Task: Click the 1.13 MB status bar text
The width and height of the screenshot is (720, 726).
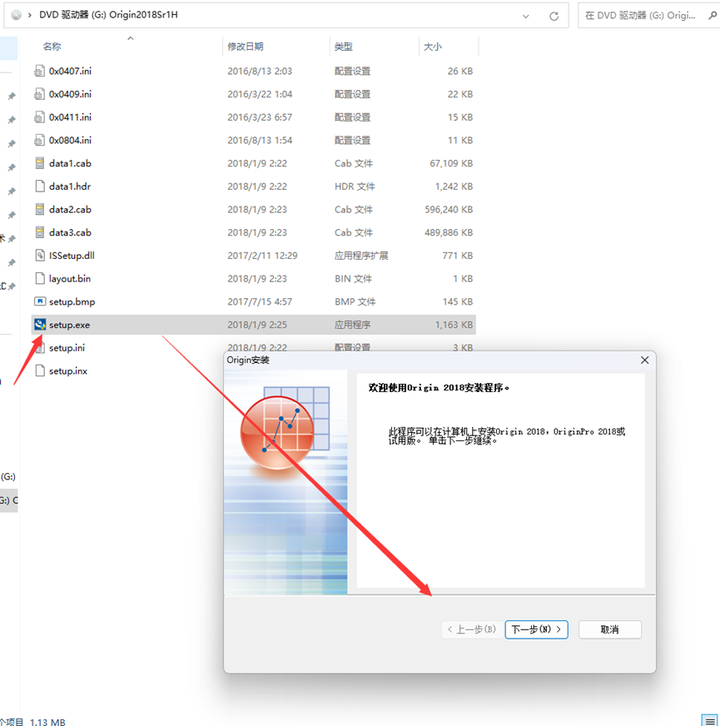Action: click(x=48, y=721)
